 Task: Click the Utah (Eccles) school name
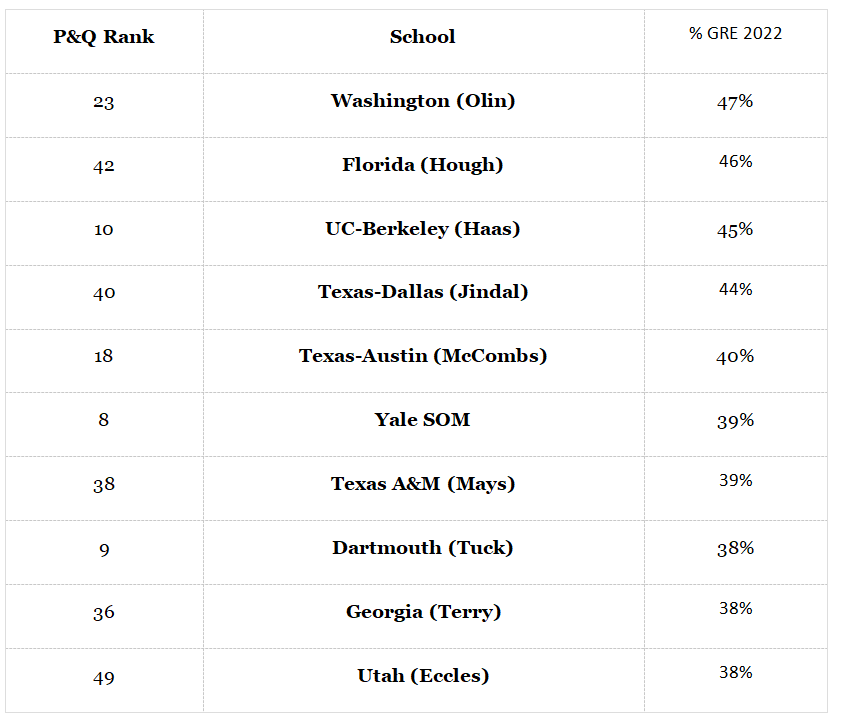[423, 676]
